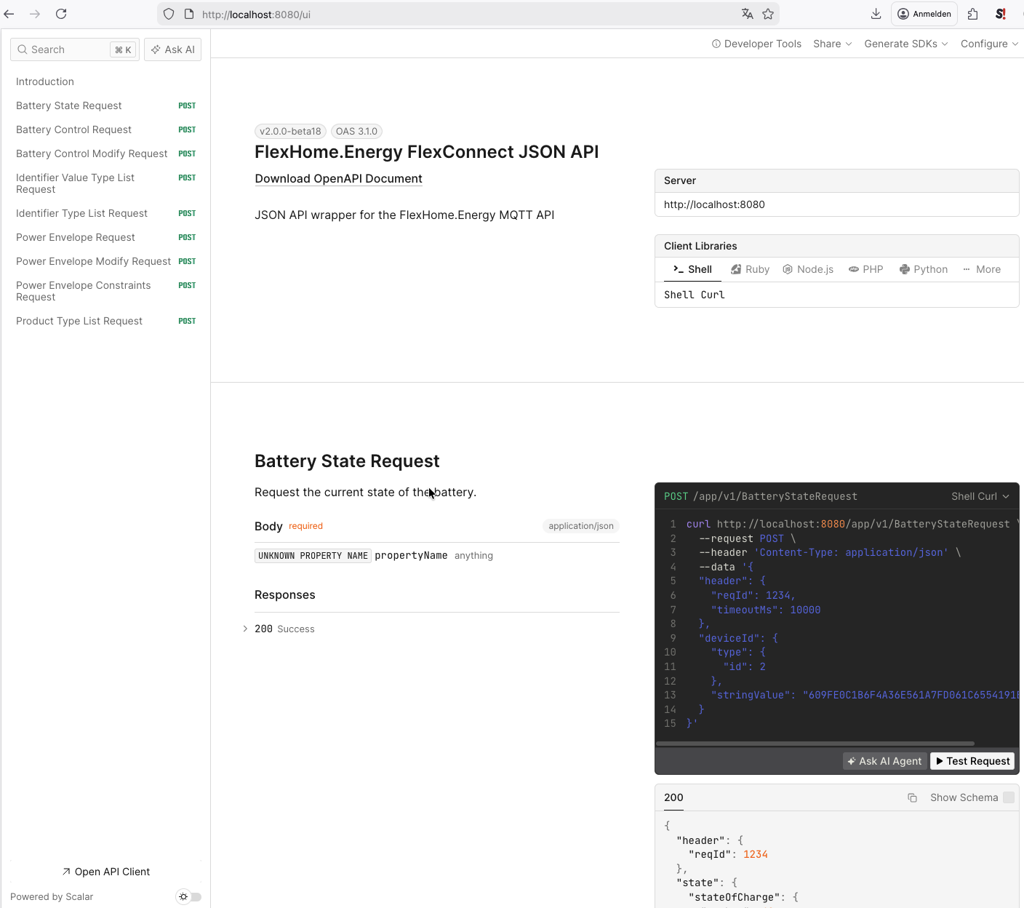This screenshot has height=908, width=1024.
Task: Open More client libraries menu
Action: click(982, 269)
